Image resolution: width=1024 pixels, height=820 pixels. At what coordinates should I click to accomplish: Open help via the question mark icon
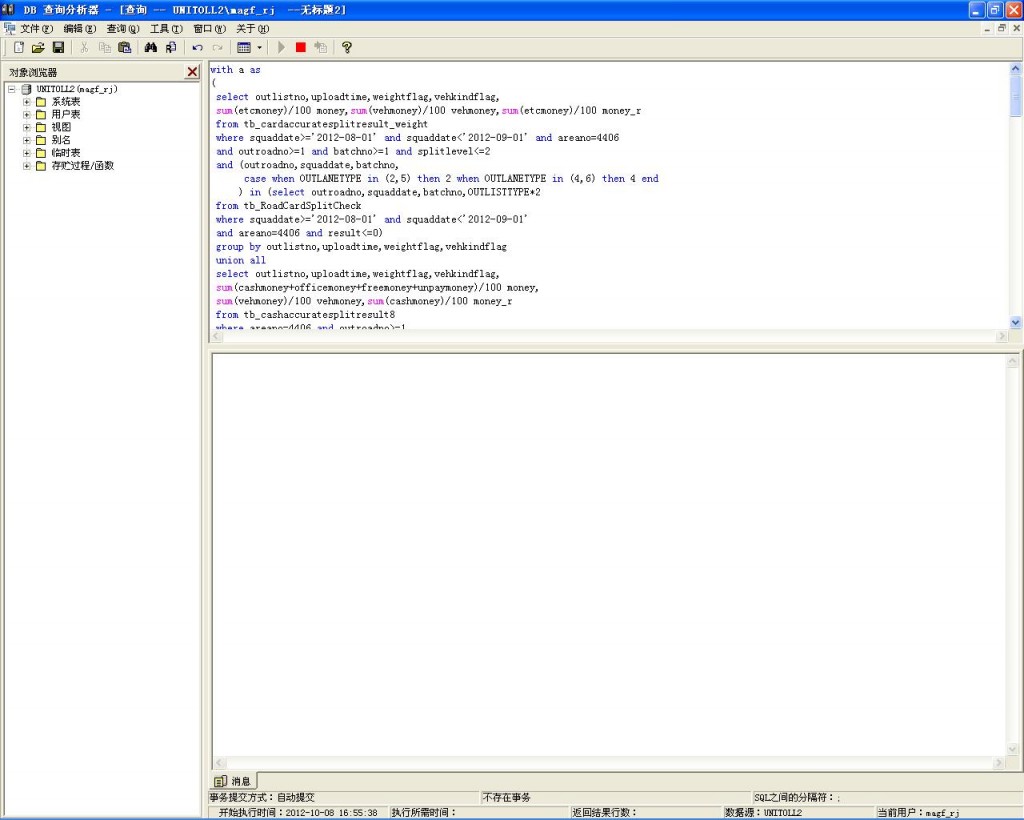(347, 47)
